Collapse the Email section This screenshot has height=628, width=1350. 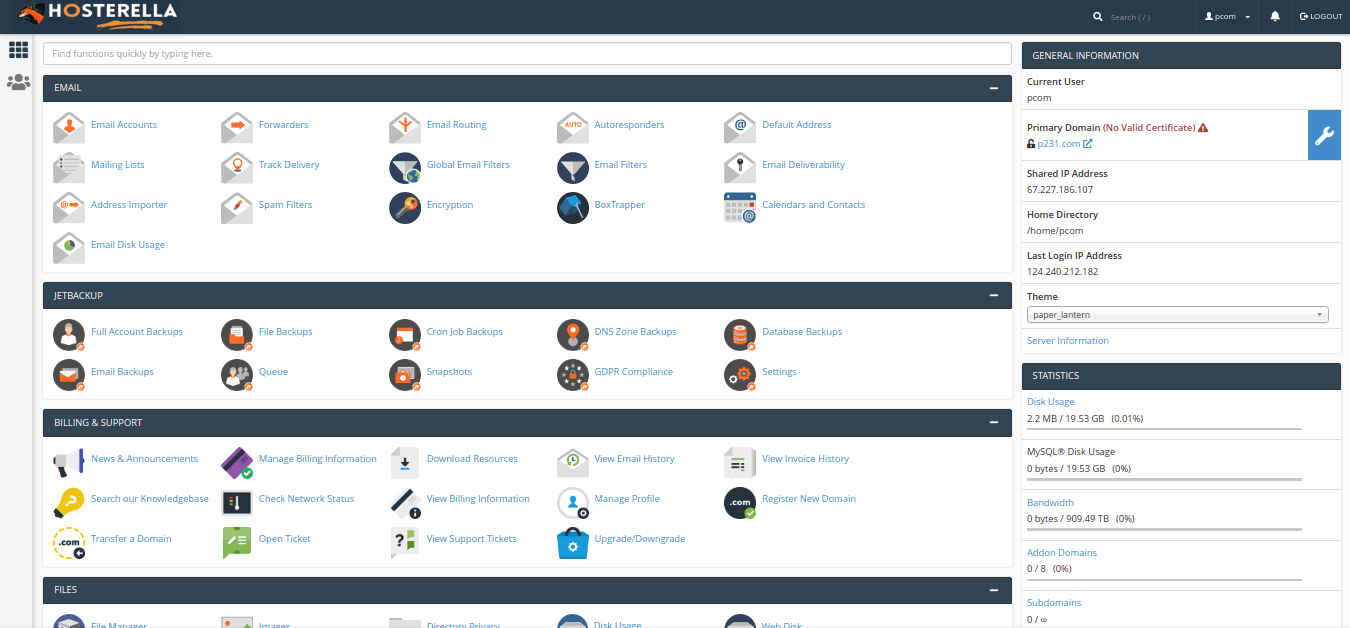pyautogui.click(x=993, y=88)
